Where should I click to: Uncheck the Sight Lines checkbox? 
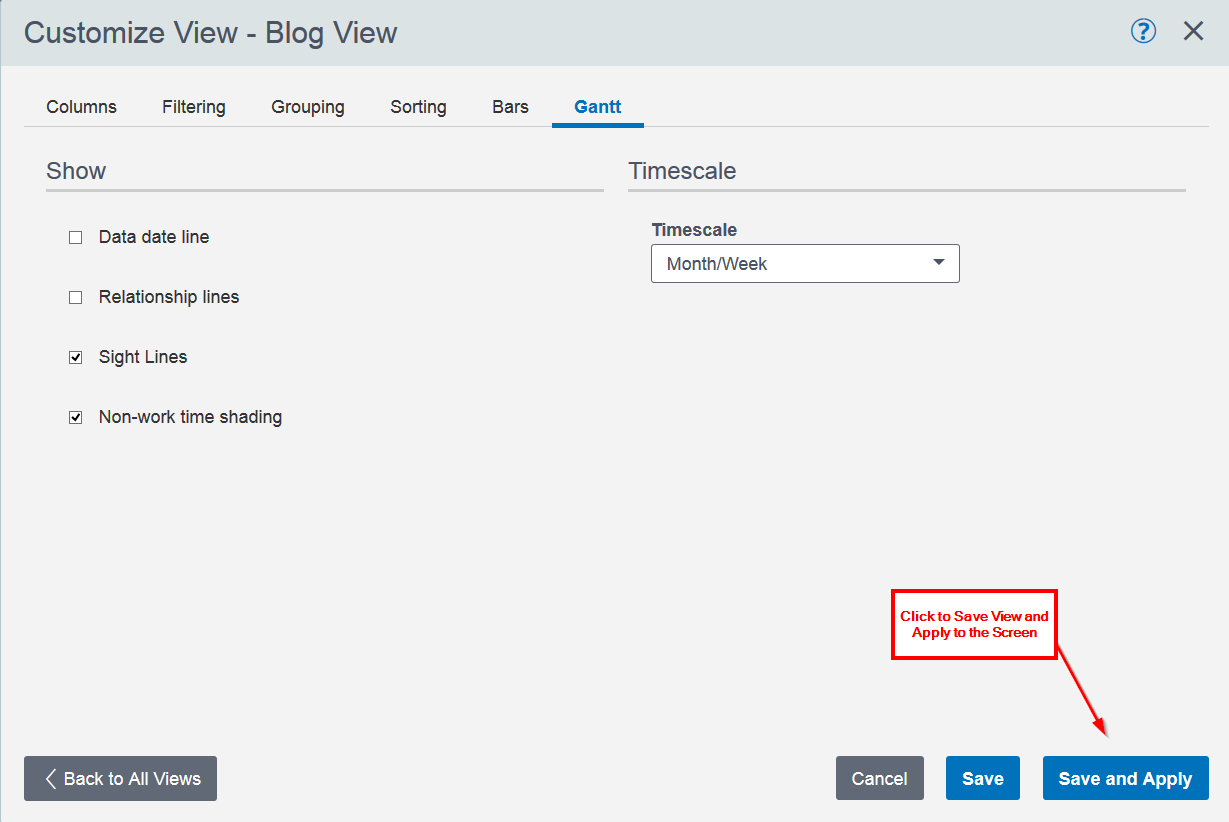(x=75, y=358)
